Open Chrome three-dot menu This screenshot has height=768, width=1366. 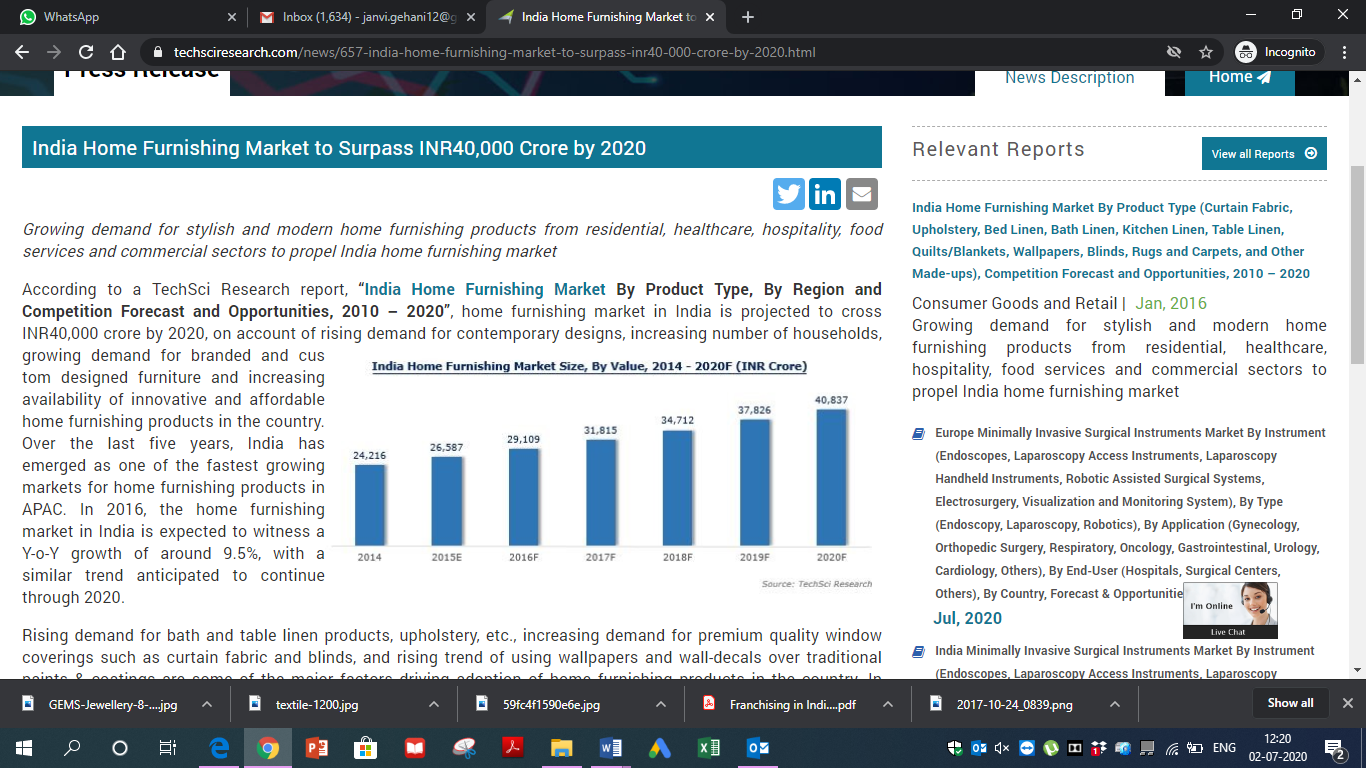pos(1345,52)
